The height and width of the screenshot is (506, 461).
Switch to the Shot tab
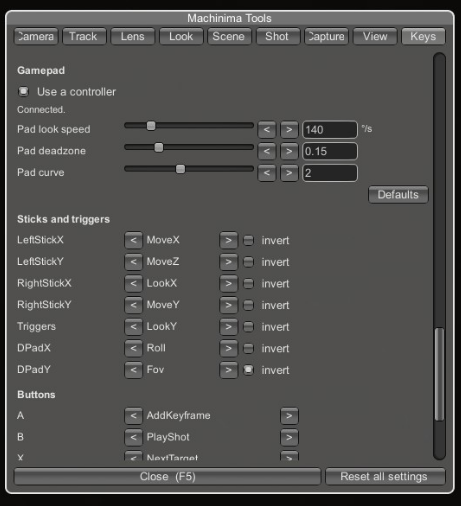277,36
